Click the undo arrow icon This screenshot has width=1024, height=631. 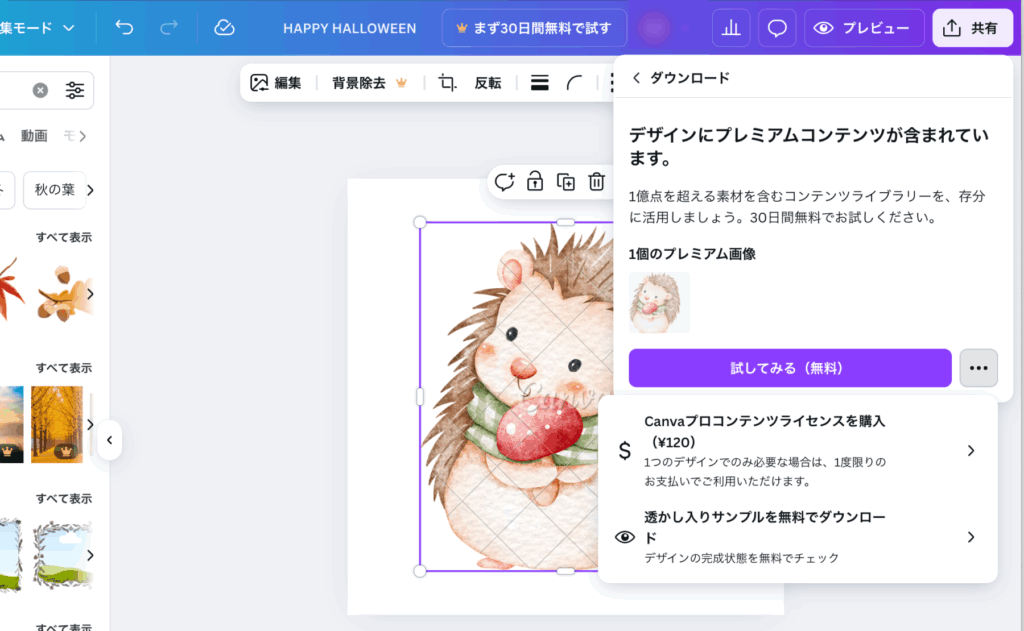(x=124, y=28)
